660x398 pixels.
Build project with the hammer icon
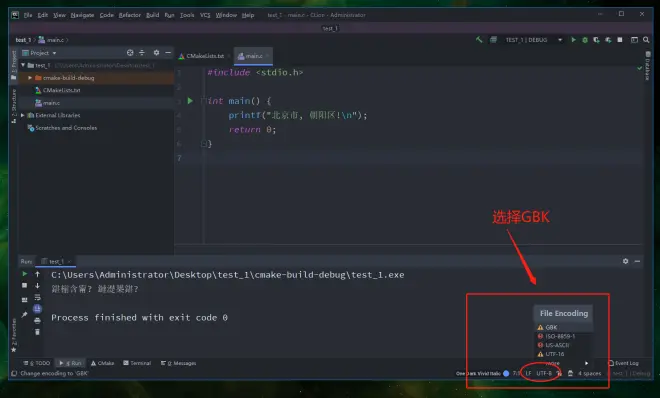click(x=479, y=40)
